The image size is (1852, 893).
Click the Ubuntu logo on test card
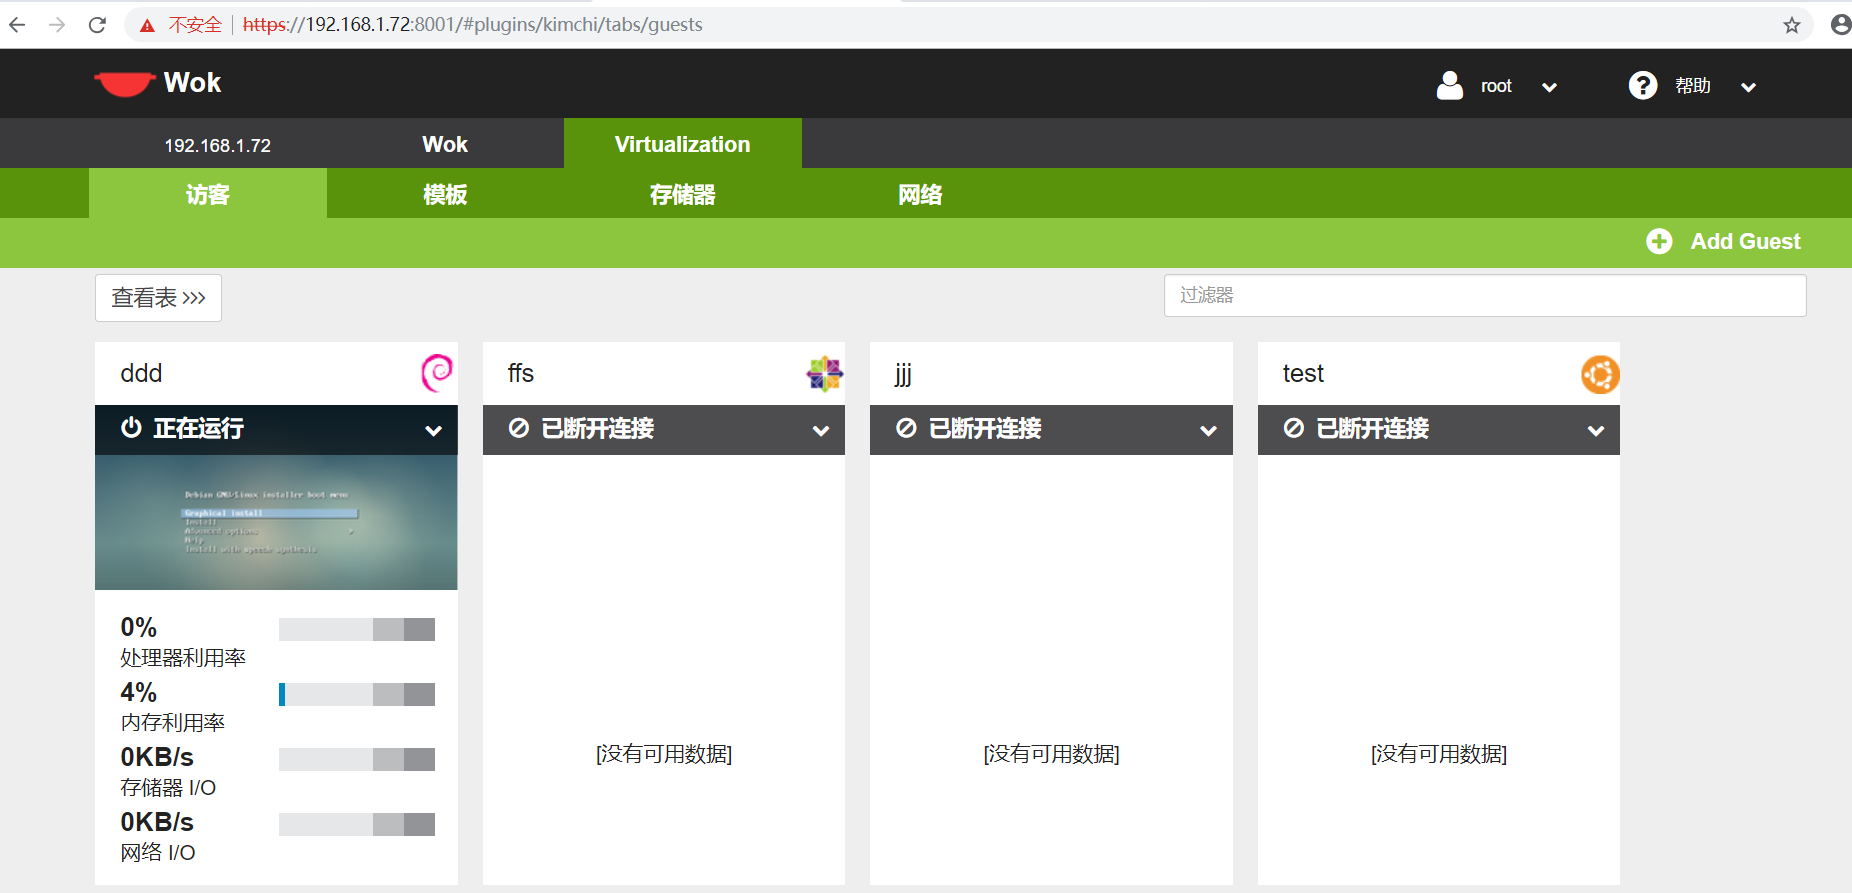click(x=1600, y=374)
